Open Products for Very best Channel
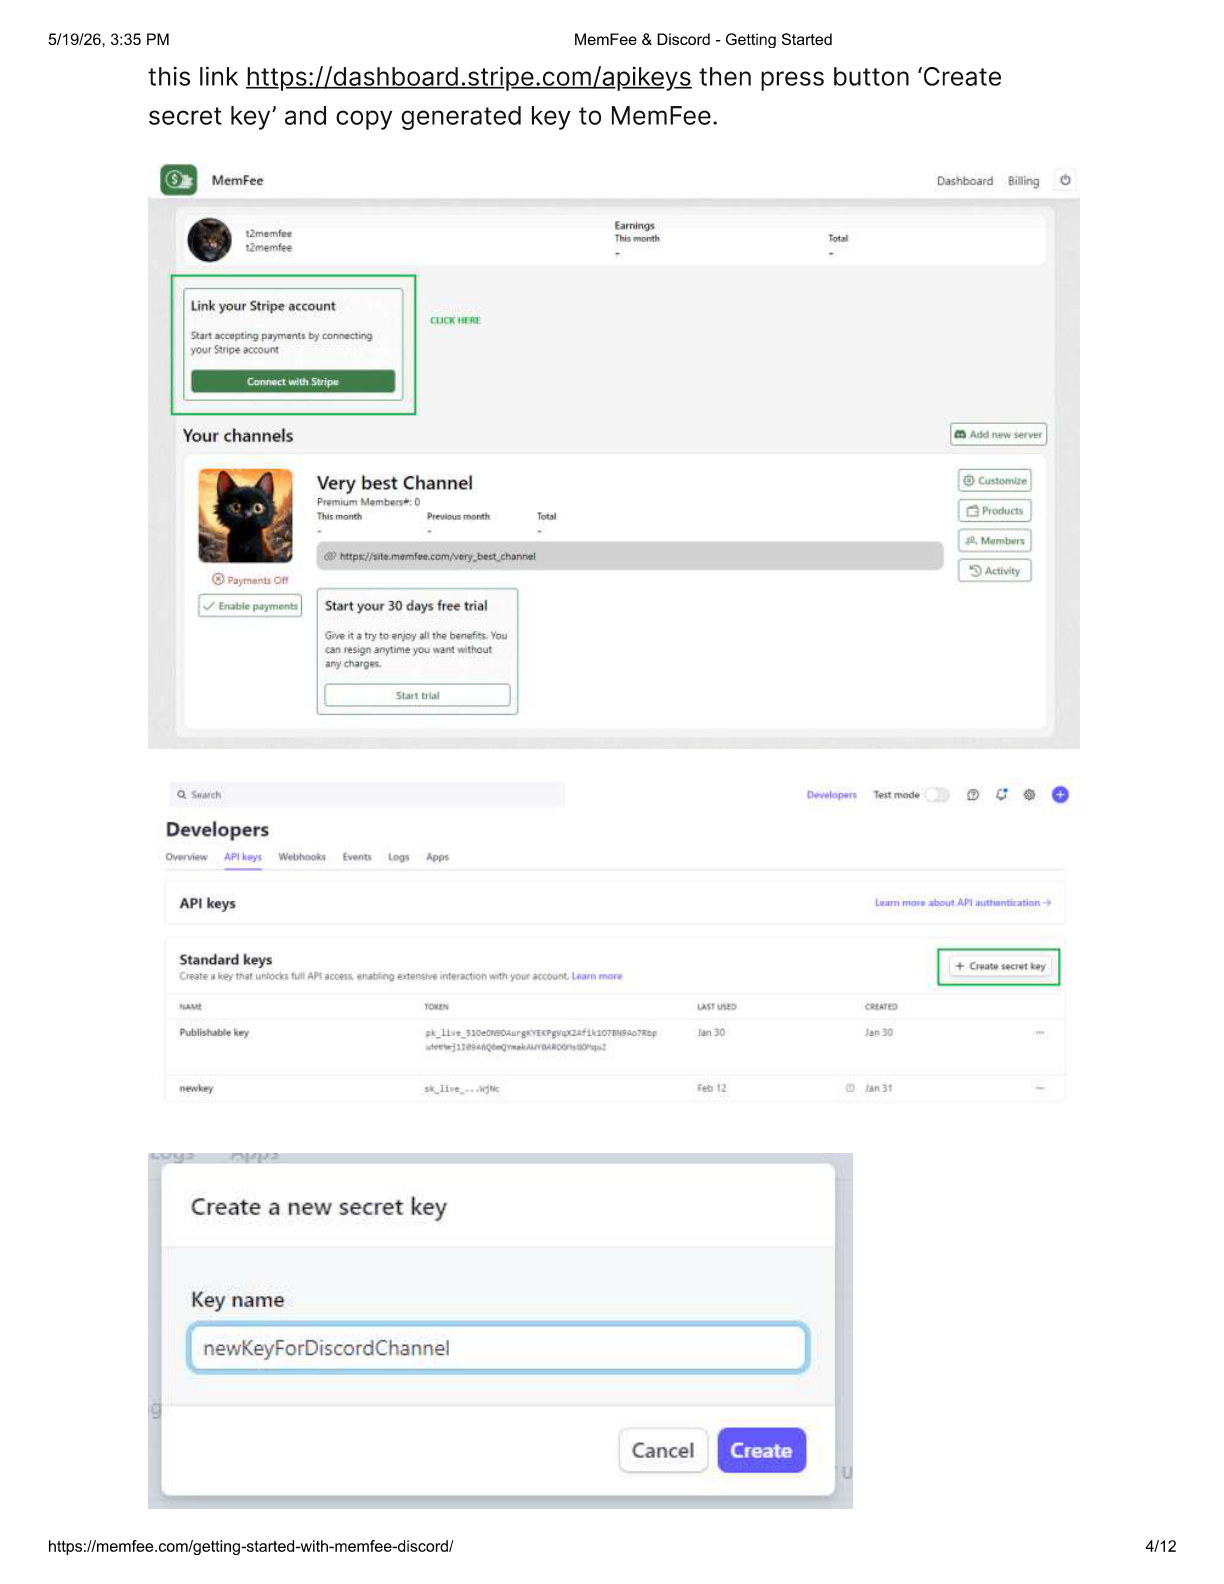The image size is (1224, 1584). 994,511
